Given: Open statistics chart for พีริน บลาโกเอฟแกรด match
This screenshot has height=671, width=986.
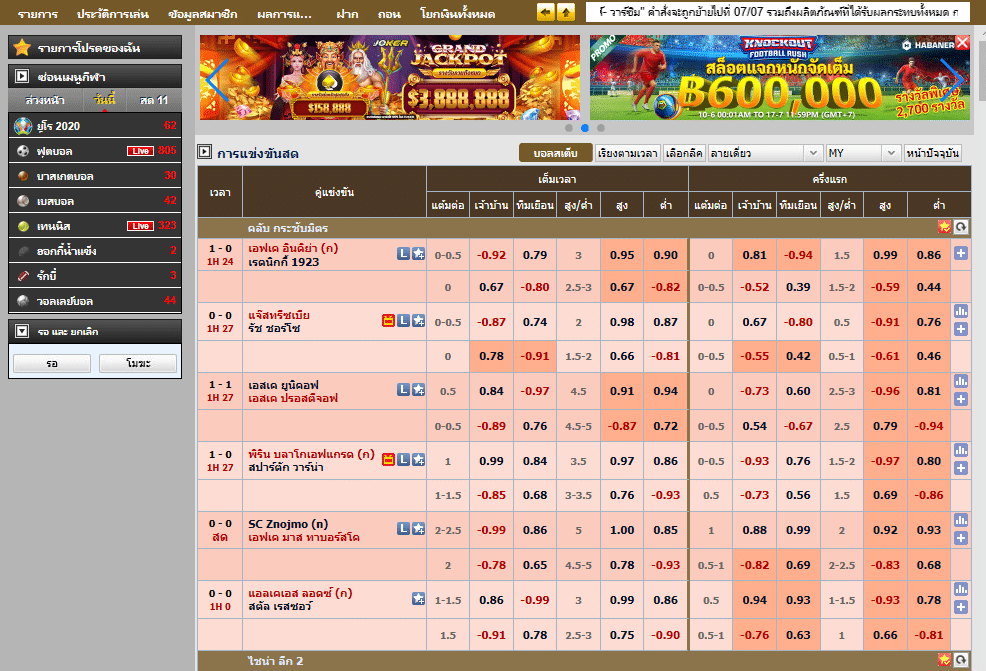Looking at the screenshot, I should 961,450.
